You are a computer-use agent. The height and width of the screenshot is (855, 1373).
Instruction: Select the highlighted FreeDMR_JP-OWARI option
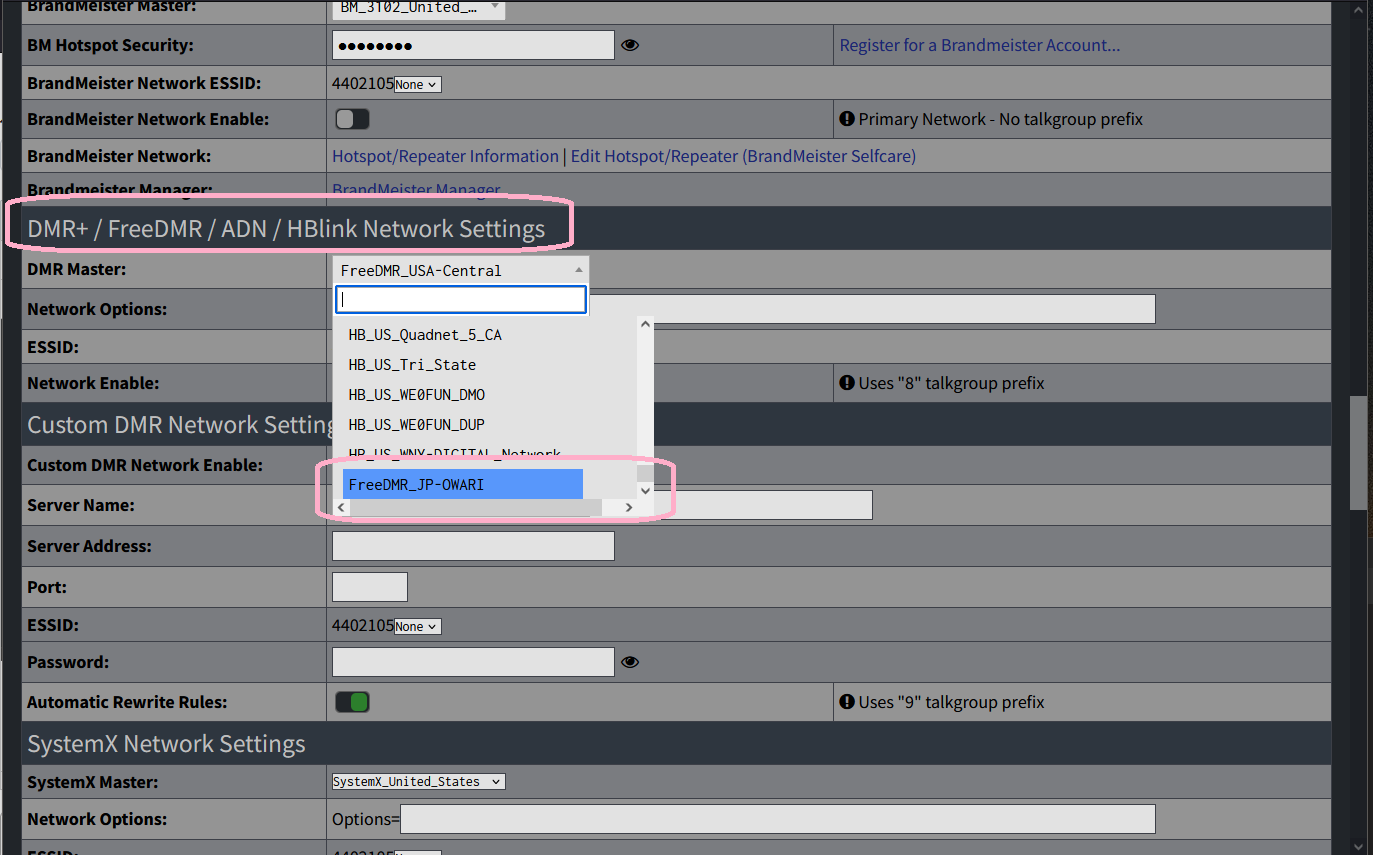tap(463, 484)
